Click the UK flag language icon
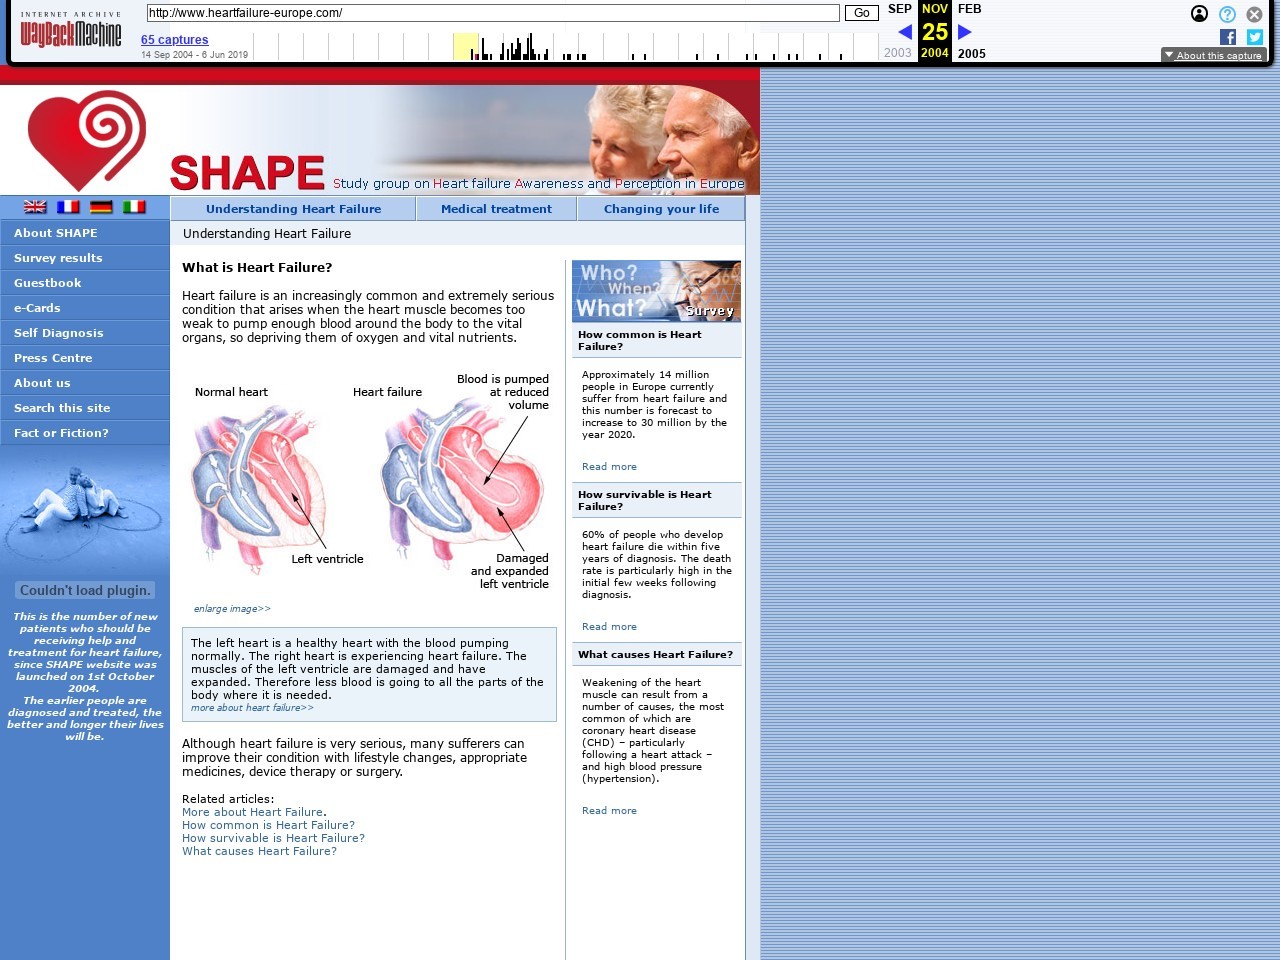This screenshot has width=1280, height=960. (35, 207)
